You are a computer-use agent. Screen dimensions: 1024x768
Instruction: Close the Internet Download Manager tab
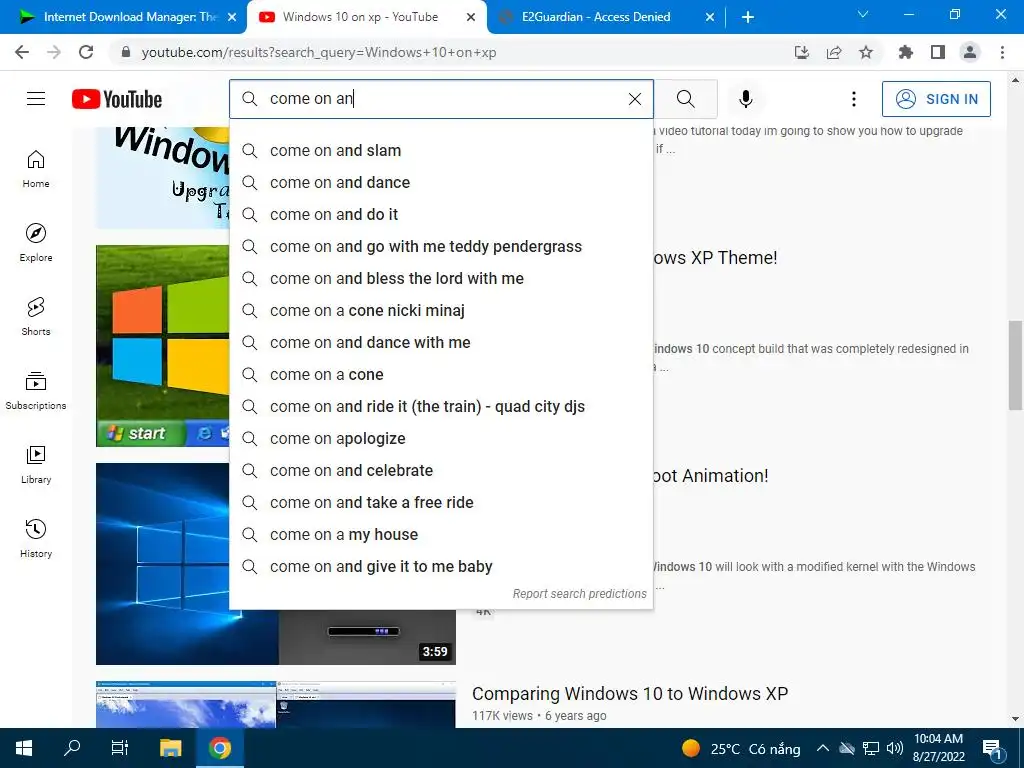232,17
